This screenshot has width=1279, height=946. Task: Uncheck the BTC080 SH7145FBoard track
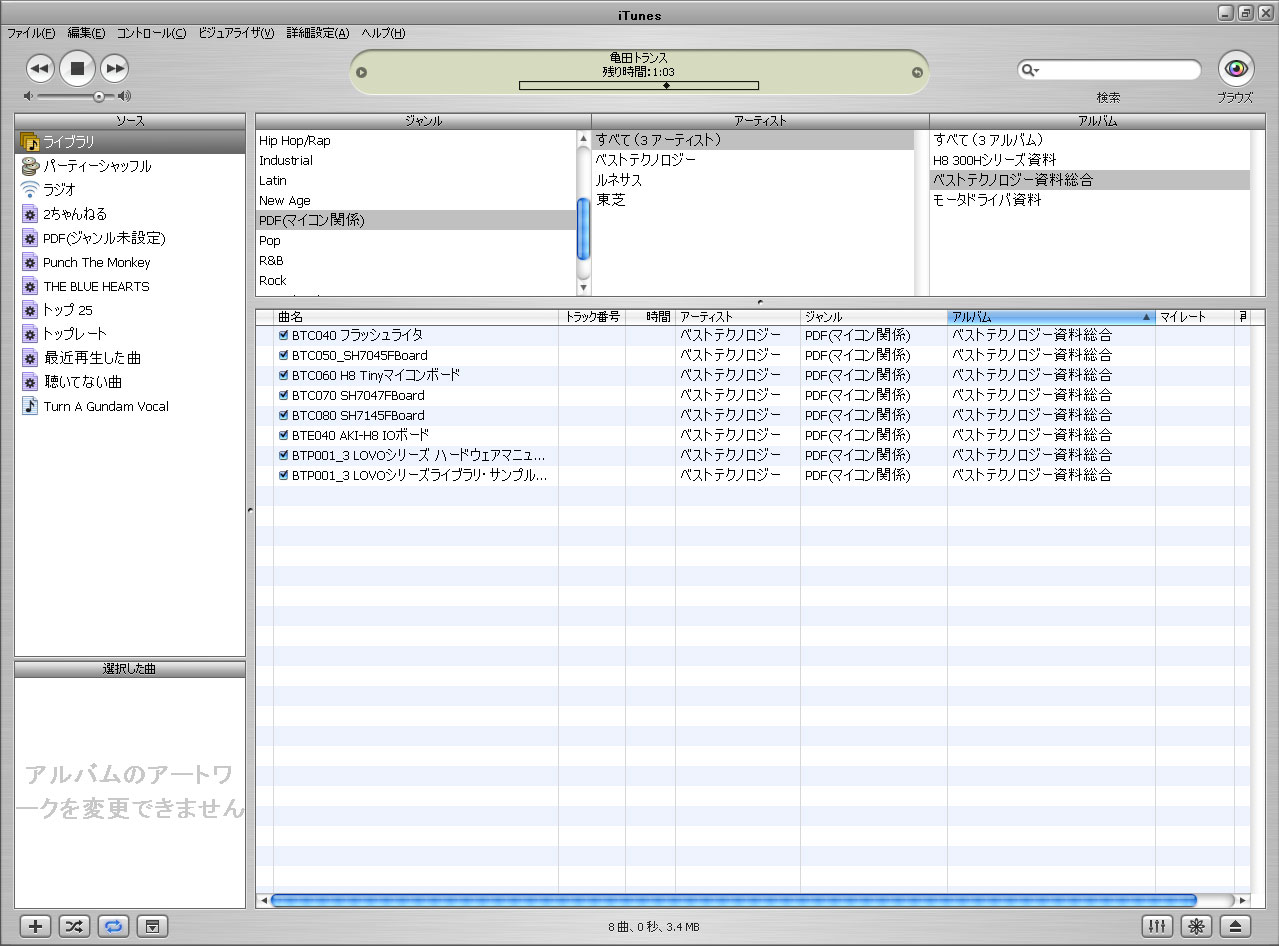tap(284, 415)
